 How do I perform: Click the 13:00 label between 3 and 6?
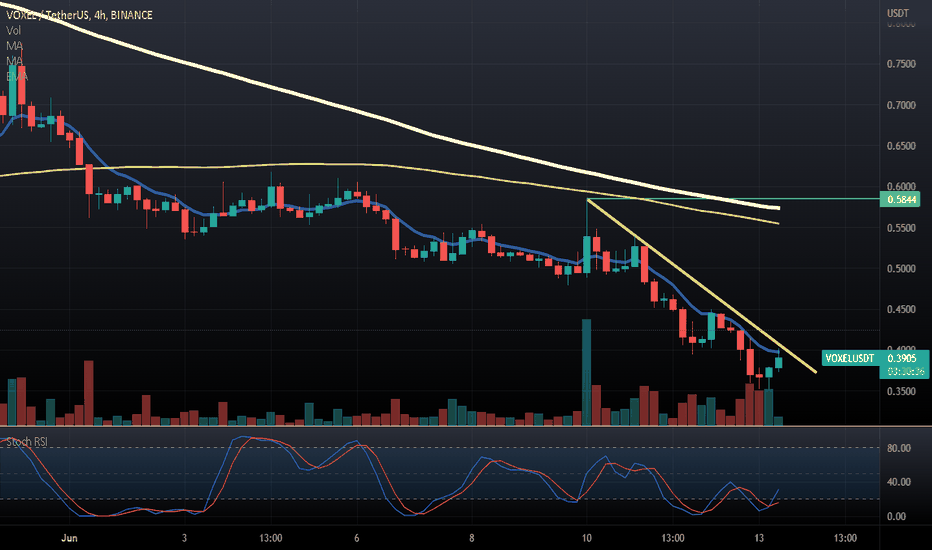coord(270,538)
